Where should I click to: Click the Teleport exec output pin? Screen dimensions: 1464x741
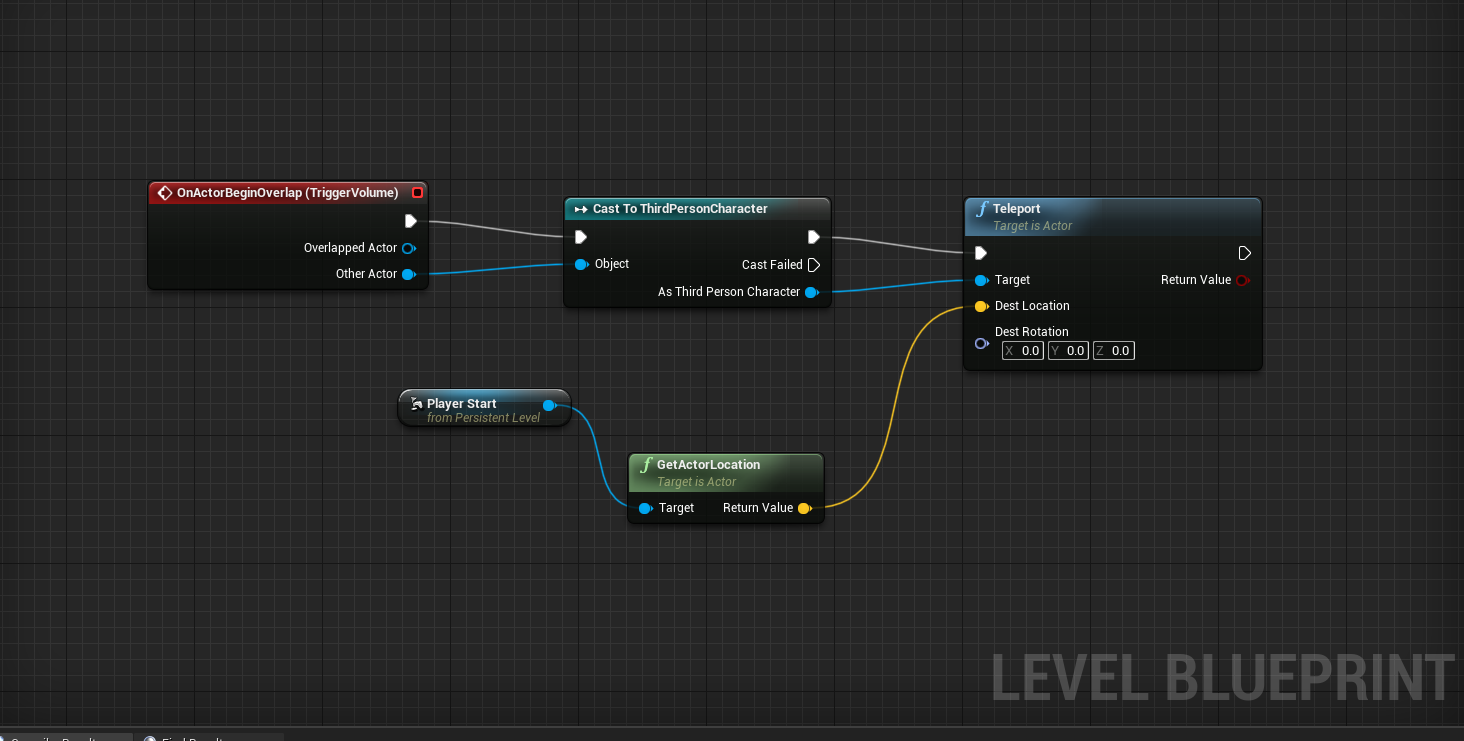tap(1245, 253)
